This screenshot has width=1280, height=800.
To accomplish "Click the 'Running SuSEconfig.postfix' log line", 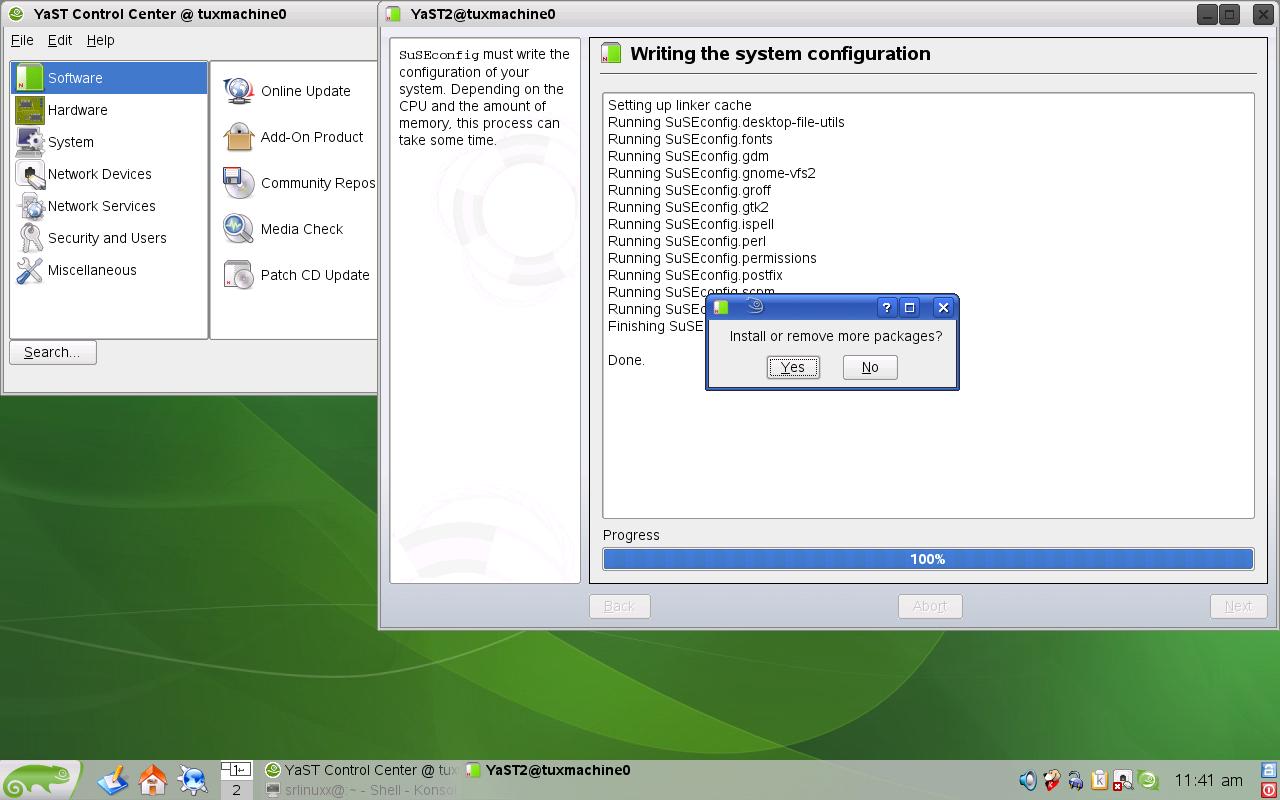I will click(x=695, y=275).
